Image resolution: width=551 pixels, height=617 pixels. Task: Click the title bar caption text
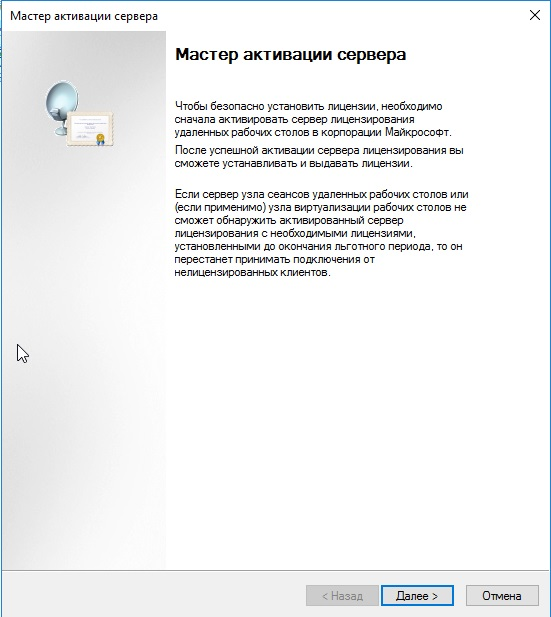(84, 16)
